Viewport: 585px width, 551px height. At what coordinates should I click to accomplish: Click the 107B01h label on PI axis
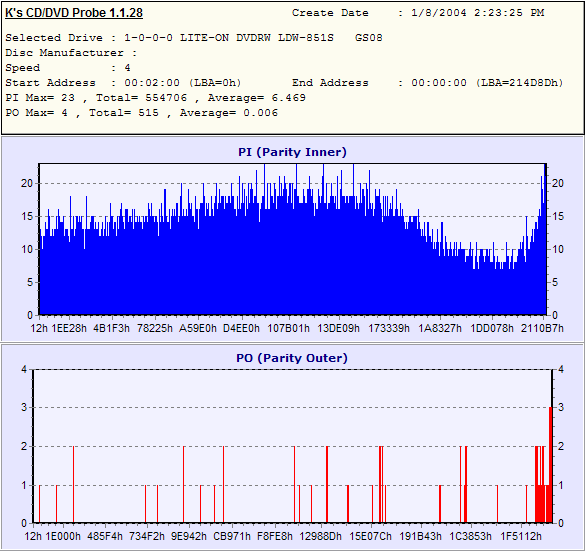coord(288,328)
